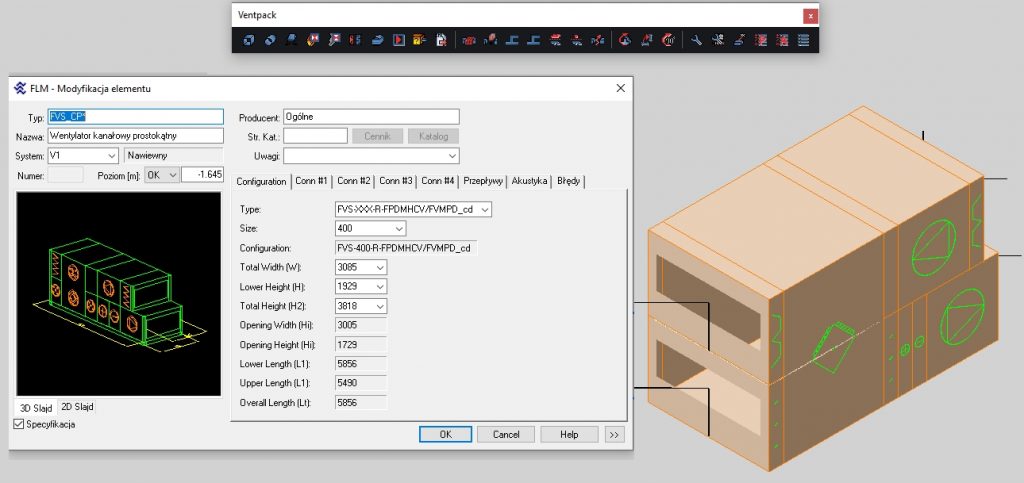Click the crossed wrench and screwdriver icon
The image size is (1024, 483).
coord(718,41)
